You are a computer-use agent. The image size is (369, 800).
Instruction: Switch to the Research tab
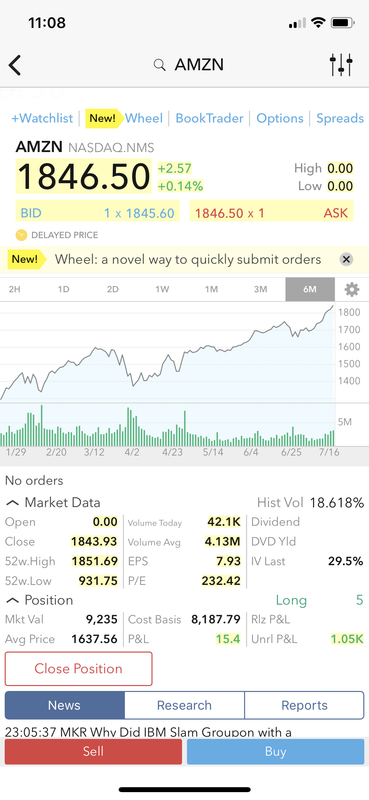184,705
